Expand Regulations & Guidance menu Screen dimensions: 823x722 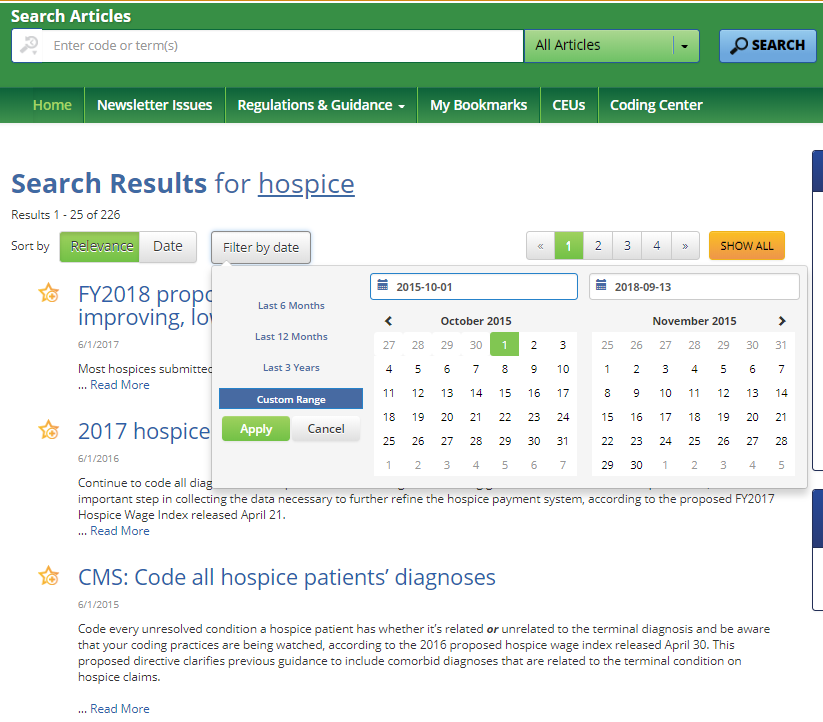[321, 105]
